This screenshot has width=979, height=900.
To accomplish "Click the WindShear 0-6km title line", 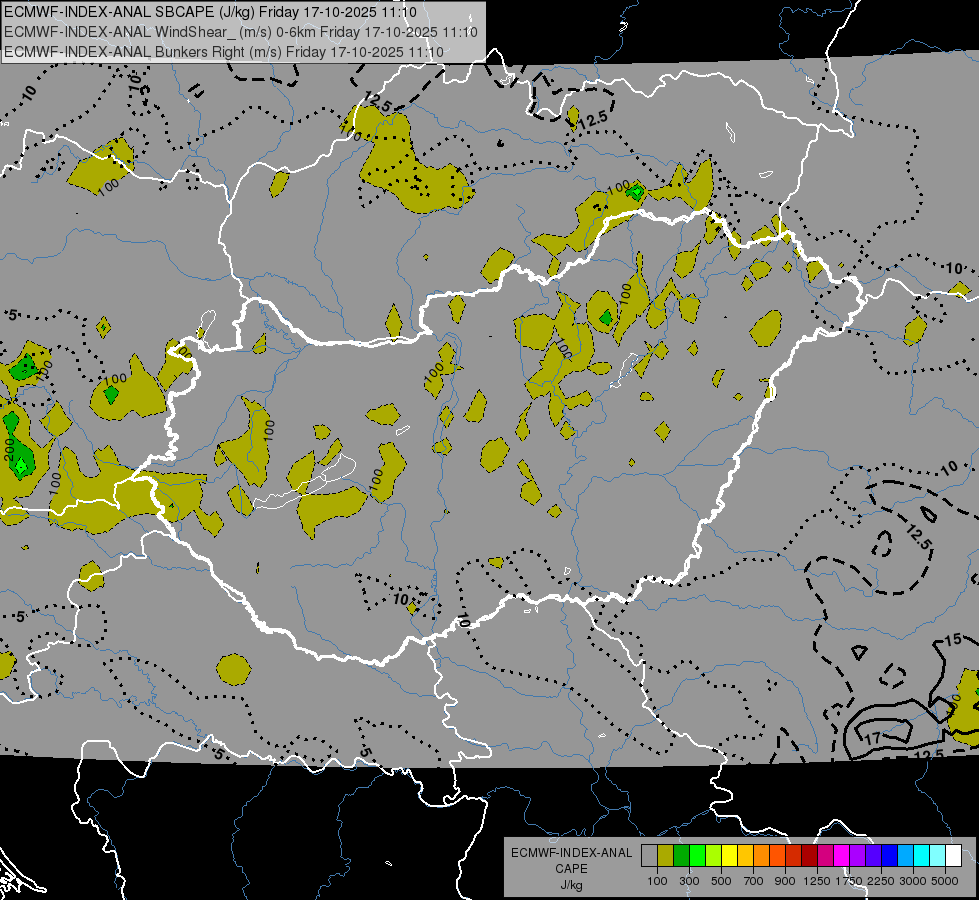I will click(x=240, y=32).
